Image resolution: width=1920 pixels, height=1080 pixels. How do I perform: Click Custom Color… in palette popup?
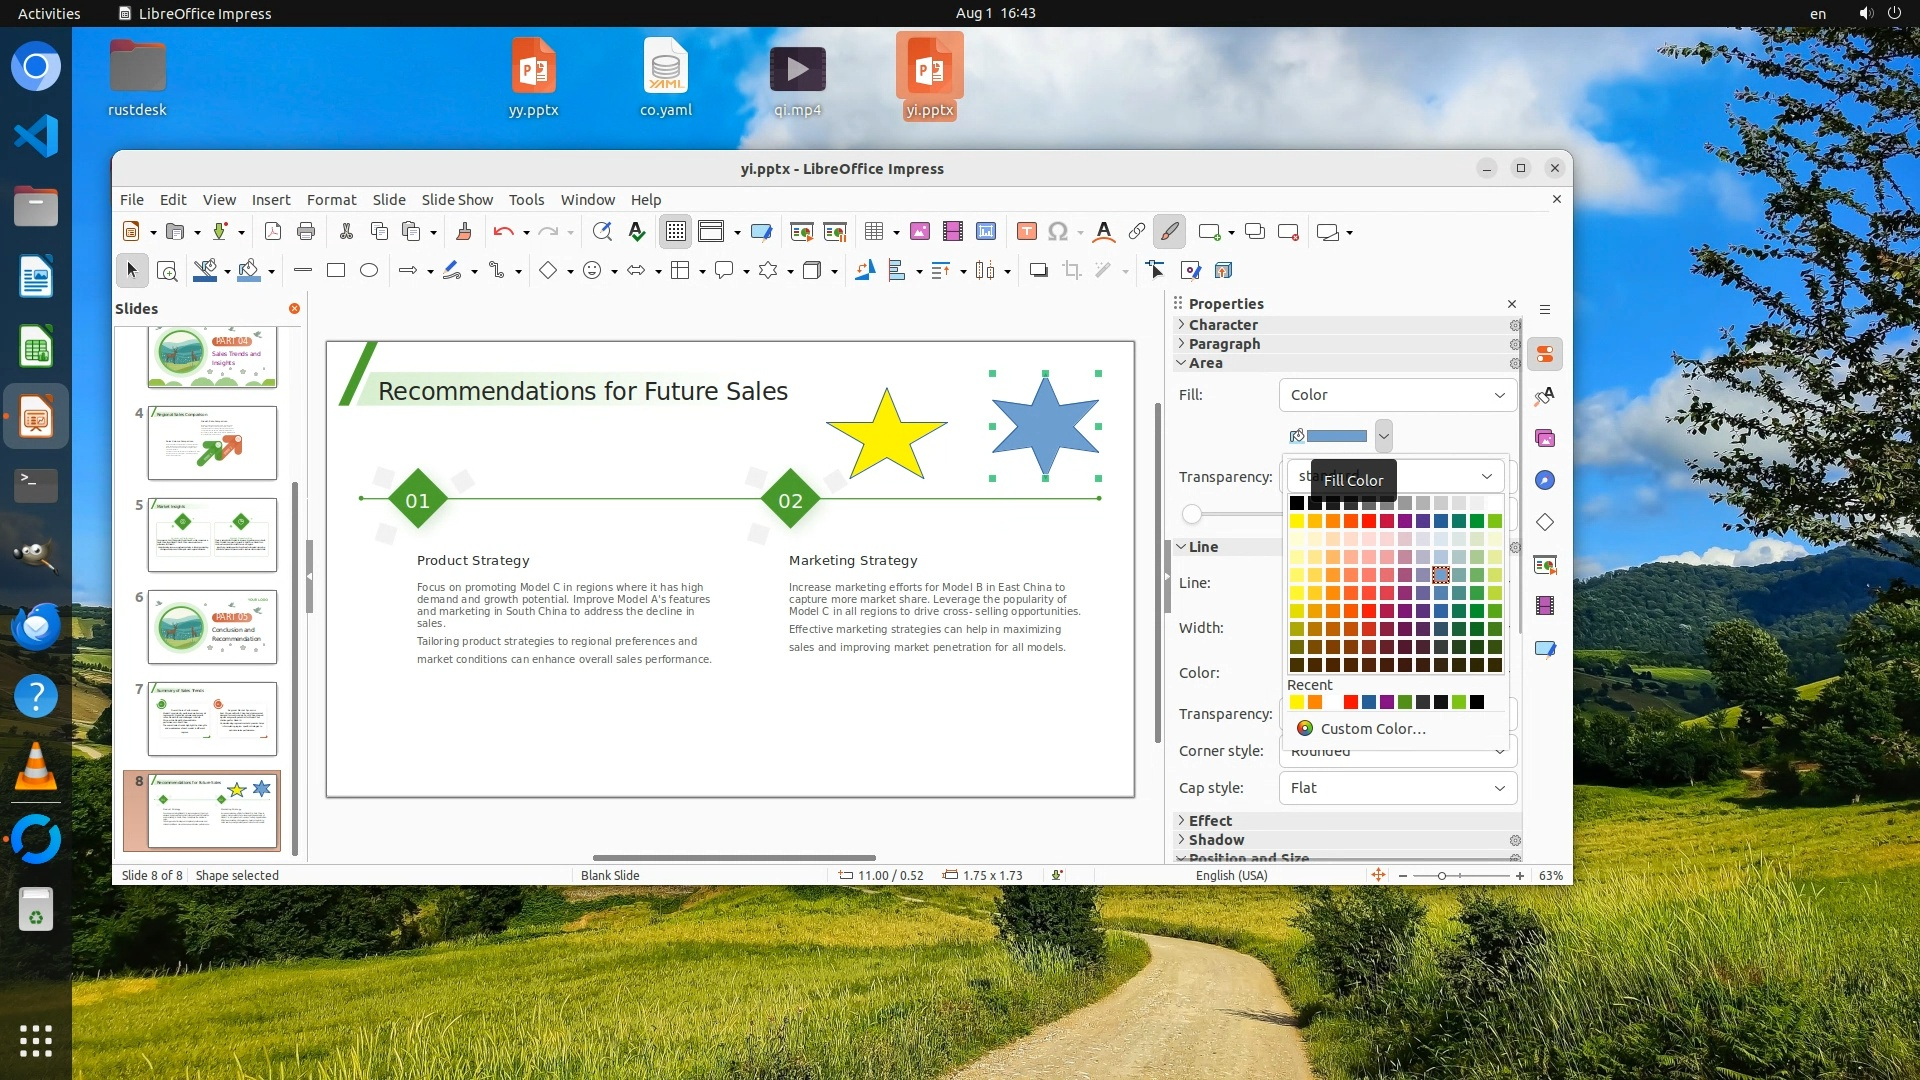tap(1372, 728)
